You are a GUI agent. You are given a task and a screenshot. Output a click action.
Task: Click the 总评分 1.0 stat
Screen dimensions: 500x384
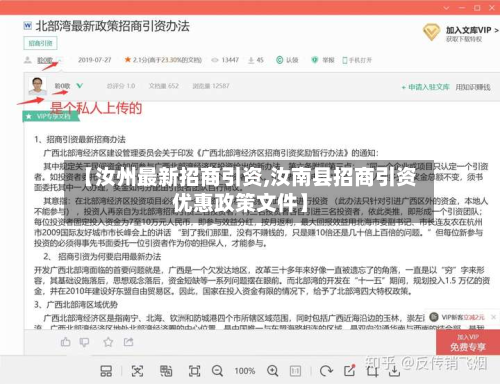pyautogui.click(x=121, y=86)
